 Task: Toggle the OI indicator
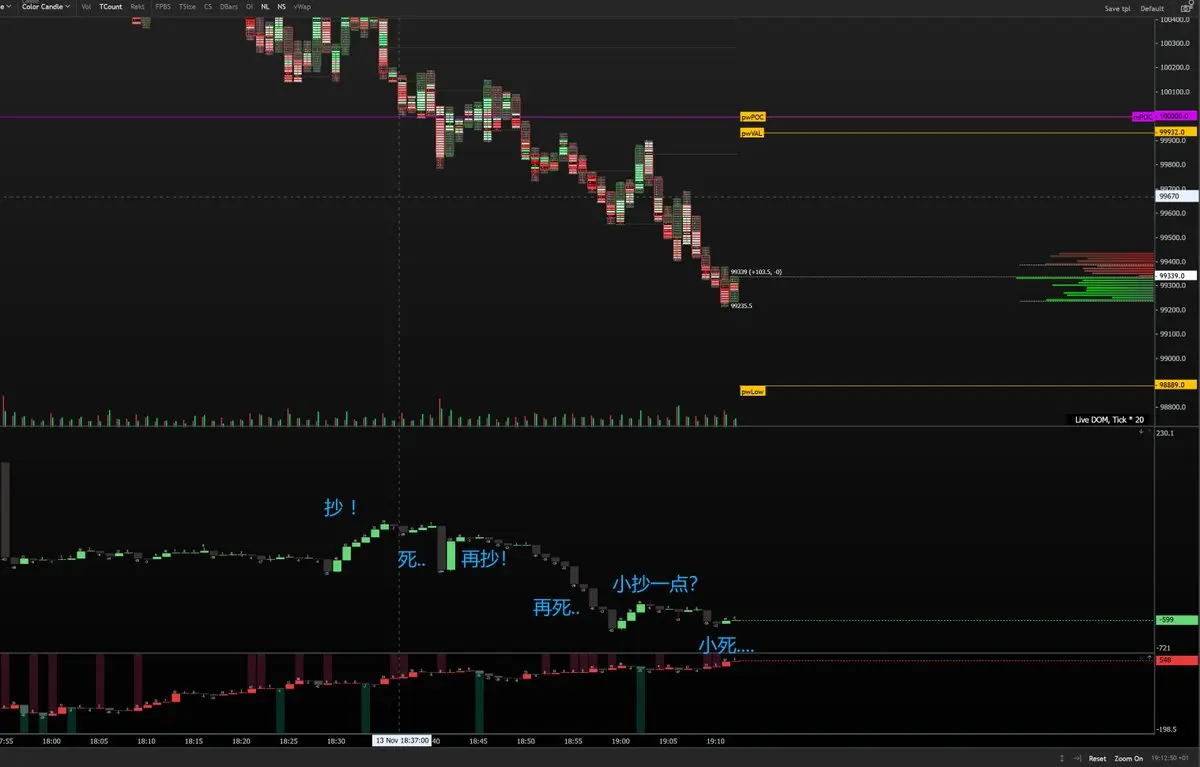click(x=250, y=6)
